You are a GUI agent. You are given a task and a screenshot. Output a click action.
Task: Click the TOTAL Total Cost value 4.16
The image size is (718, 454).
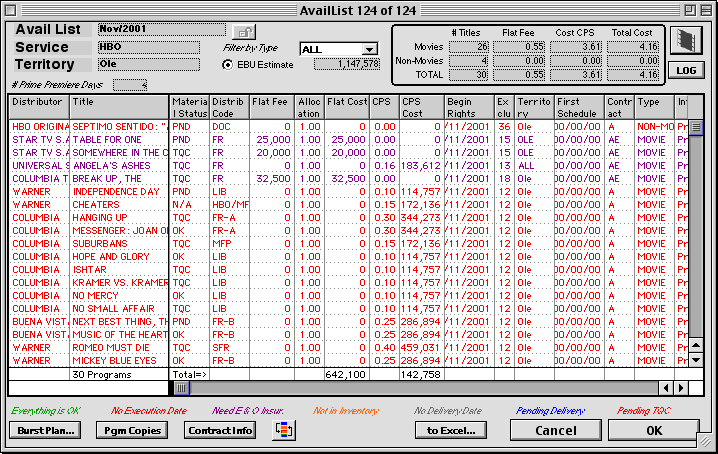pos(633,75)
